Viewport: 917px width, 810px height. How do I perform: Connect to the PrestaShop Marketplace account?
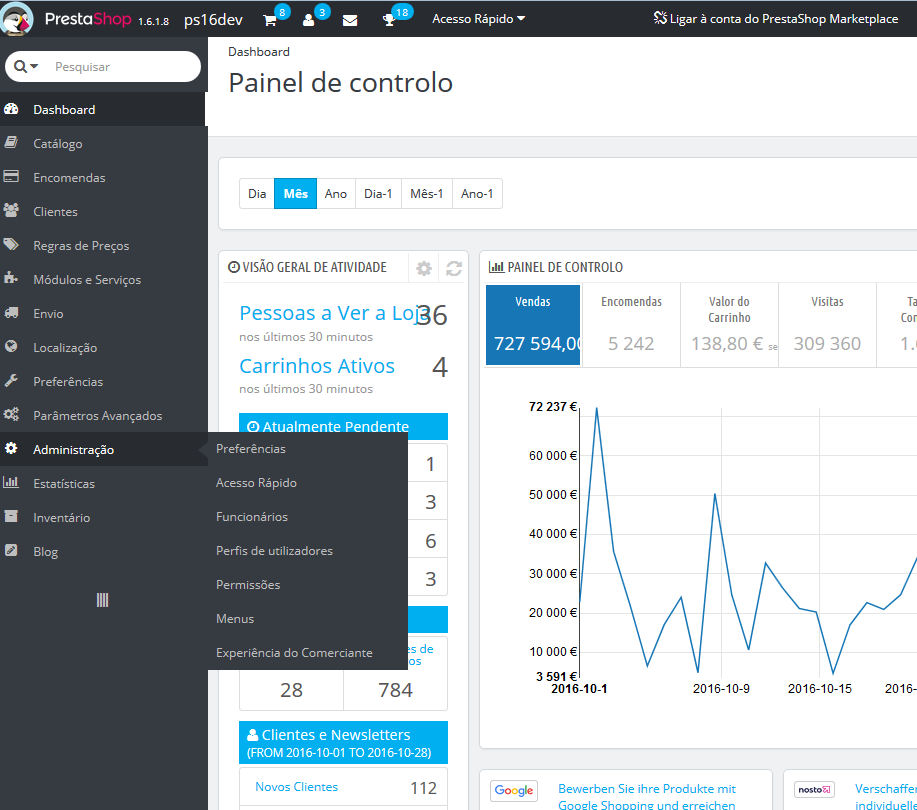pyautogui.click(x=775, y=19)
